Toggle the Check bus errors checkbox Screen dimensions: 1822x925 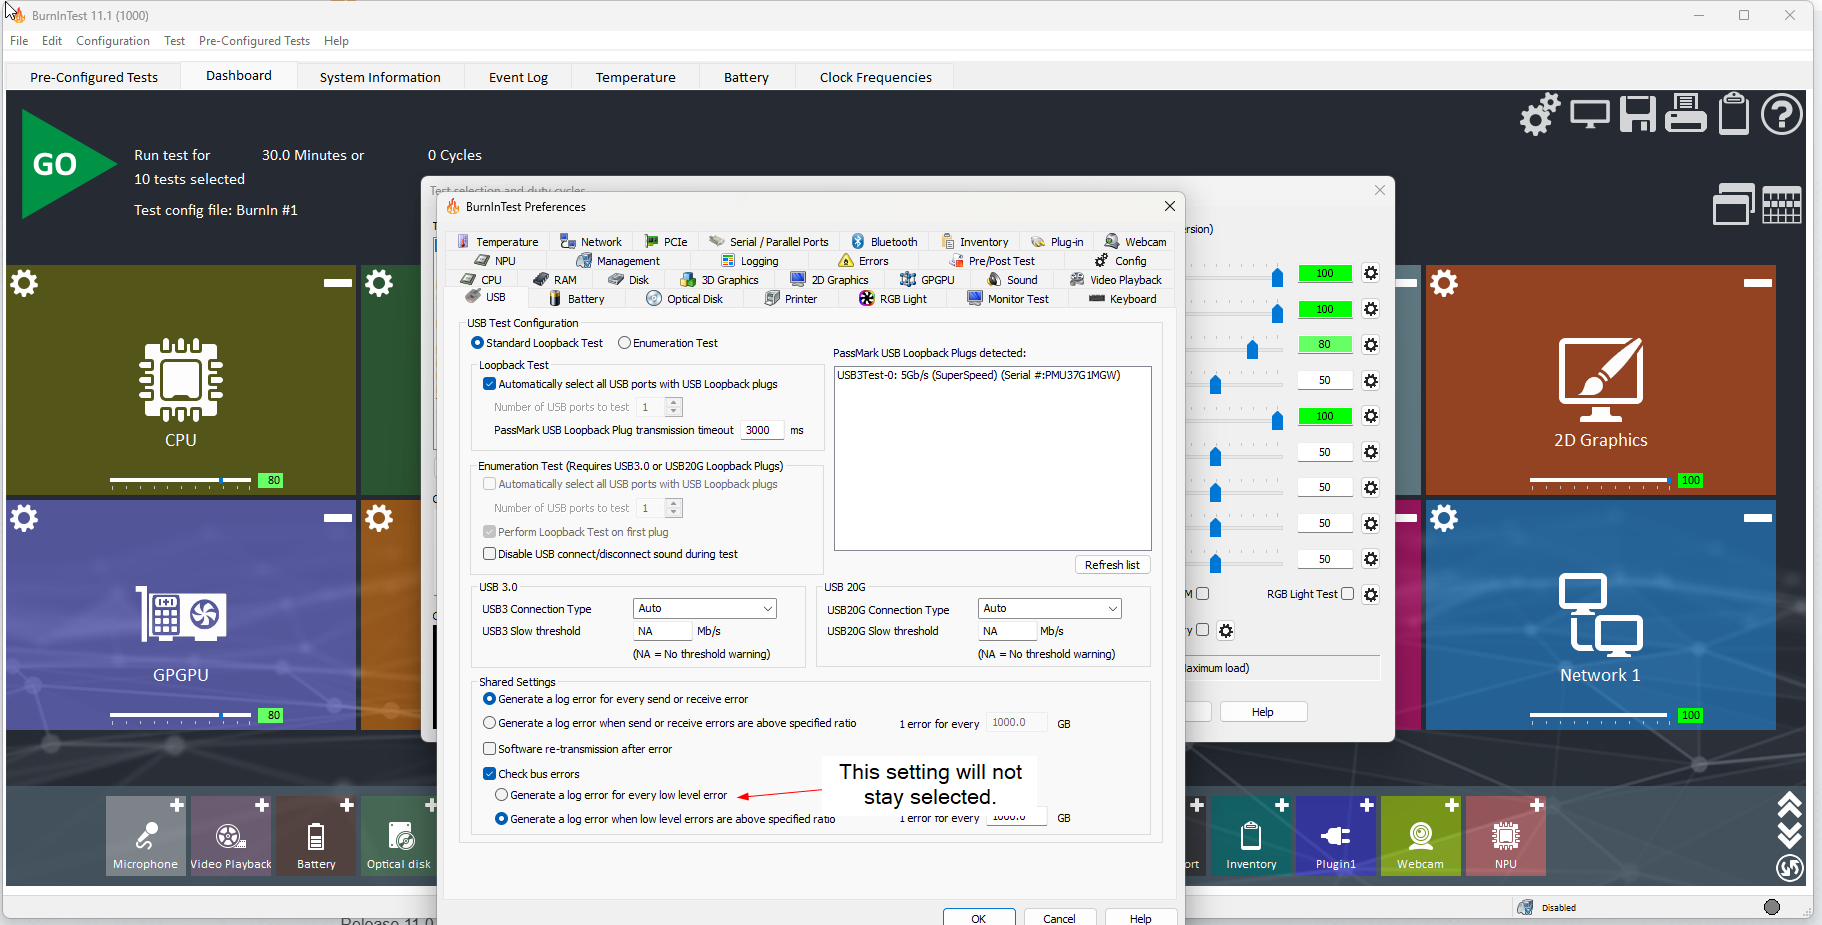tap(489, 774)
